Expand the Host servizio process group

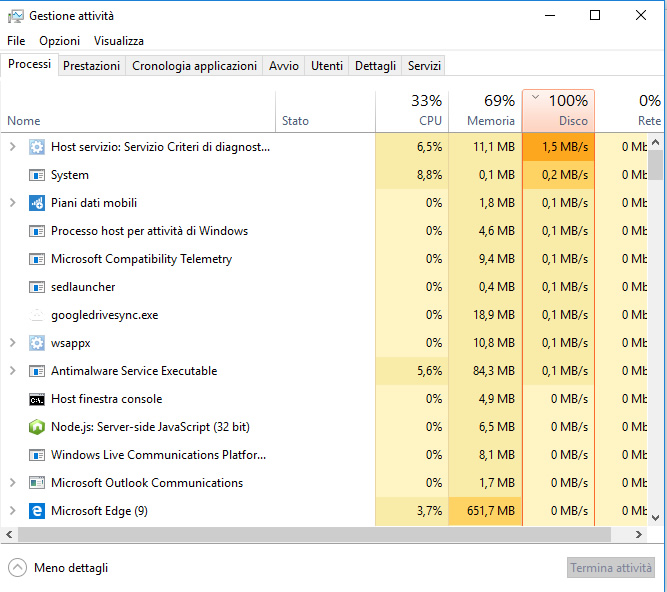pos(13,147)
